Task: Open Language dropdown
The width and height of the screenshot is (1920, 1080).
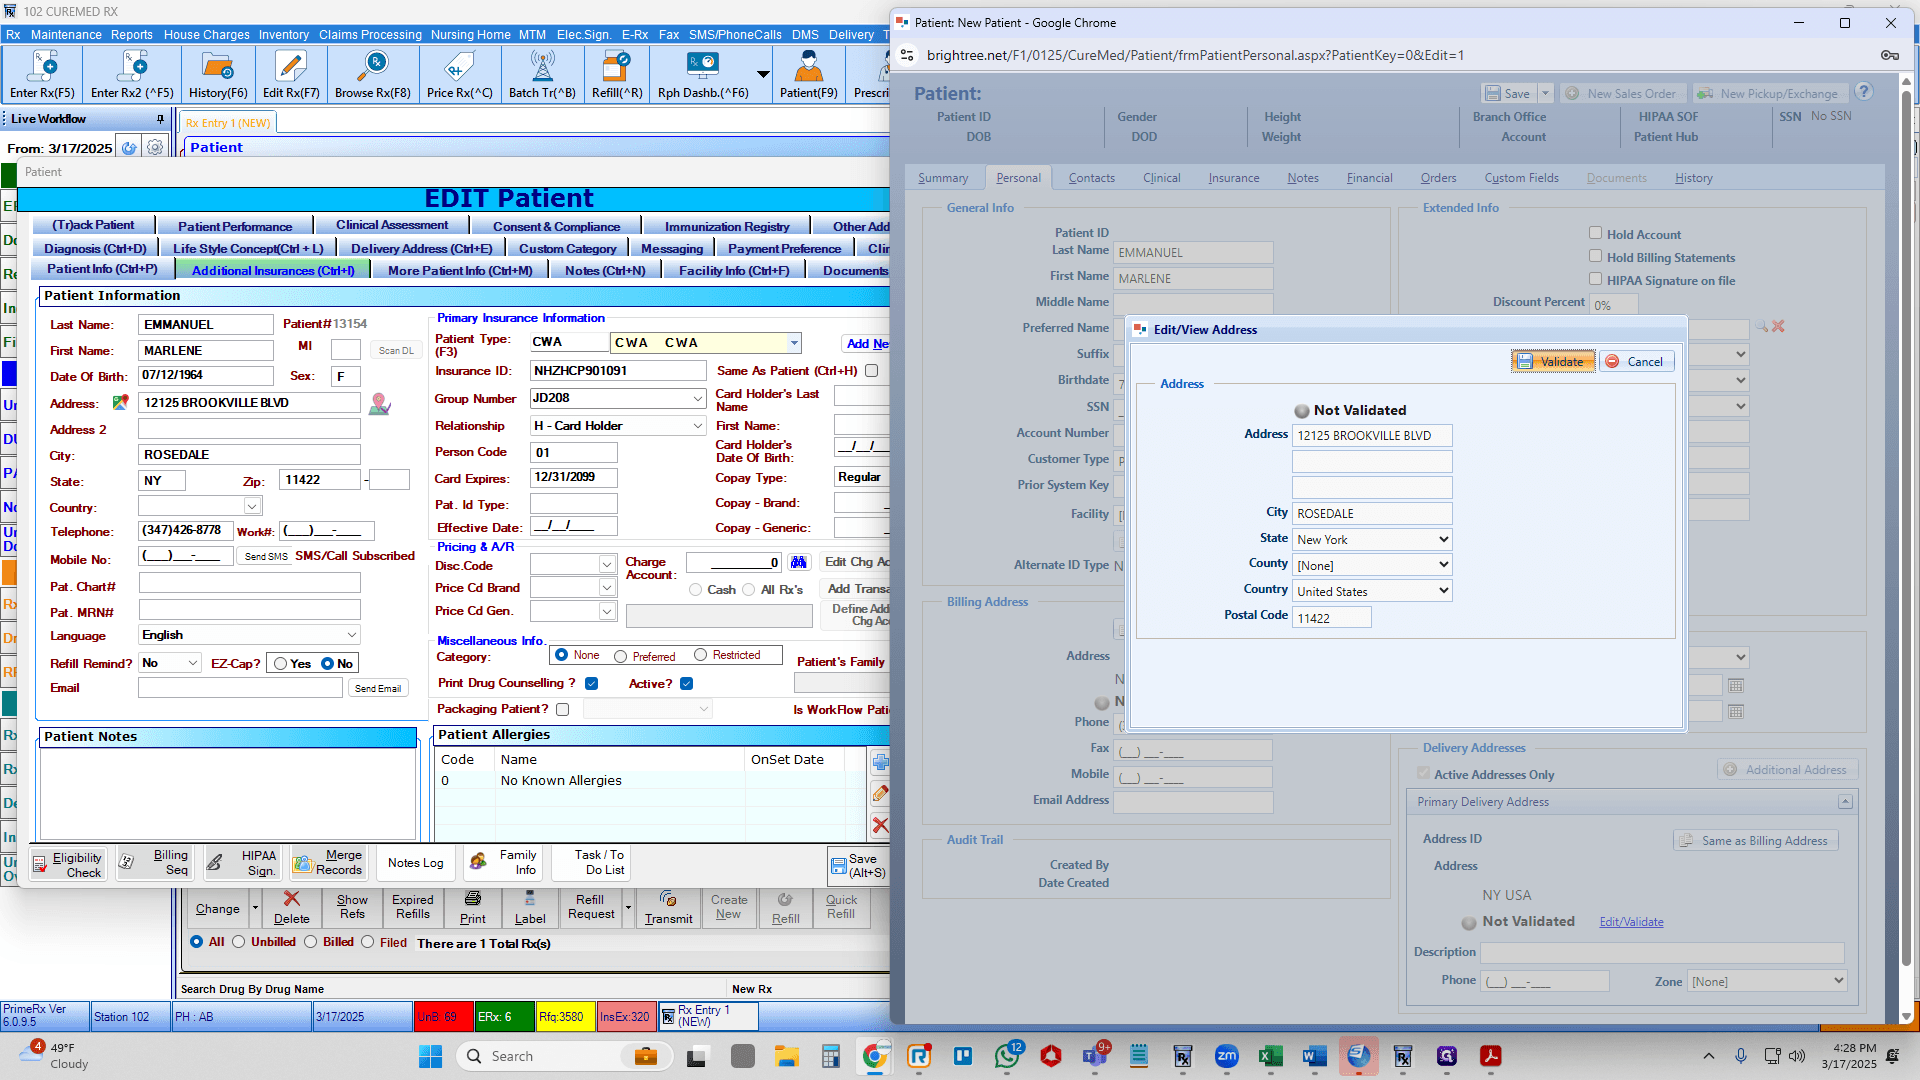Action: (x=352, y=635)
